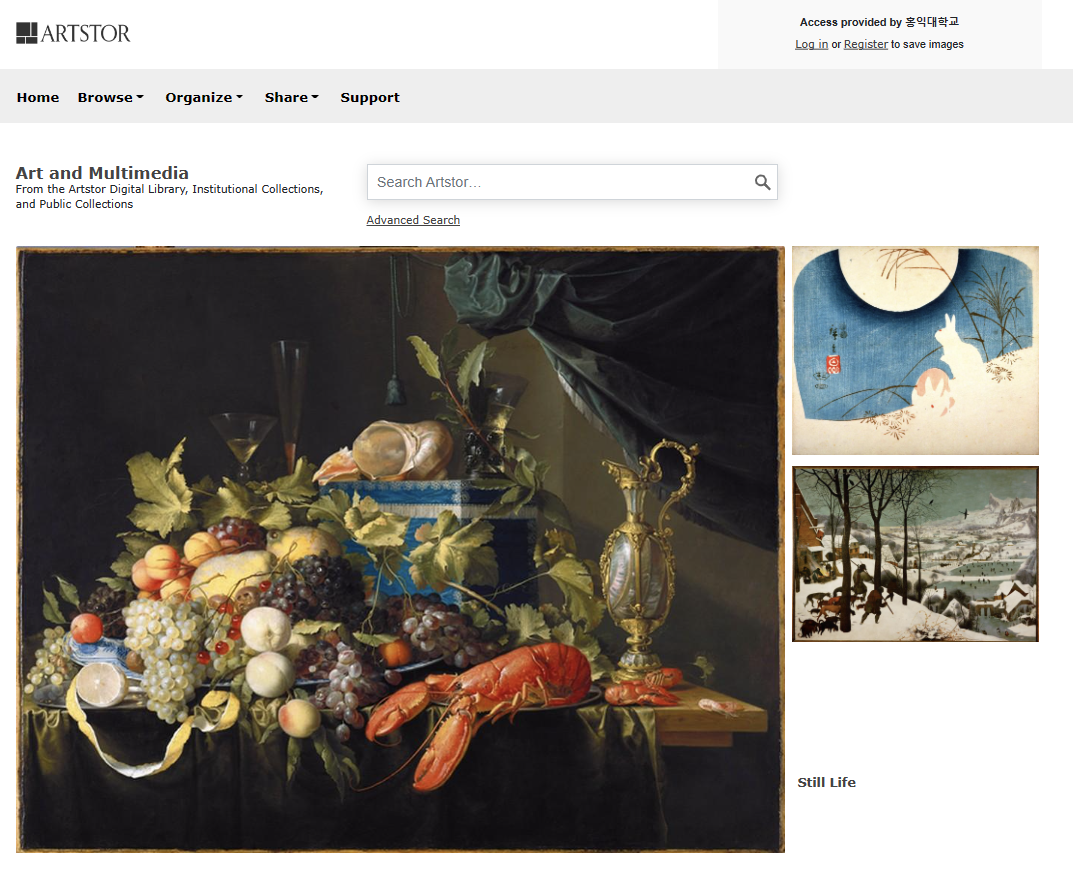Expand the Browse dropdown menu

tap(111, 97)
